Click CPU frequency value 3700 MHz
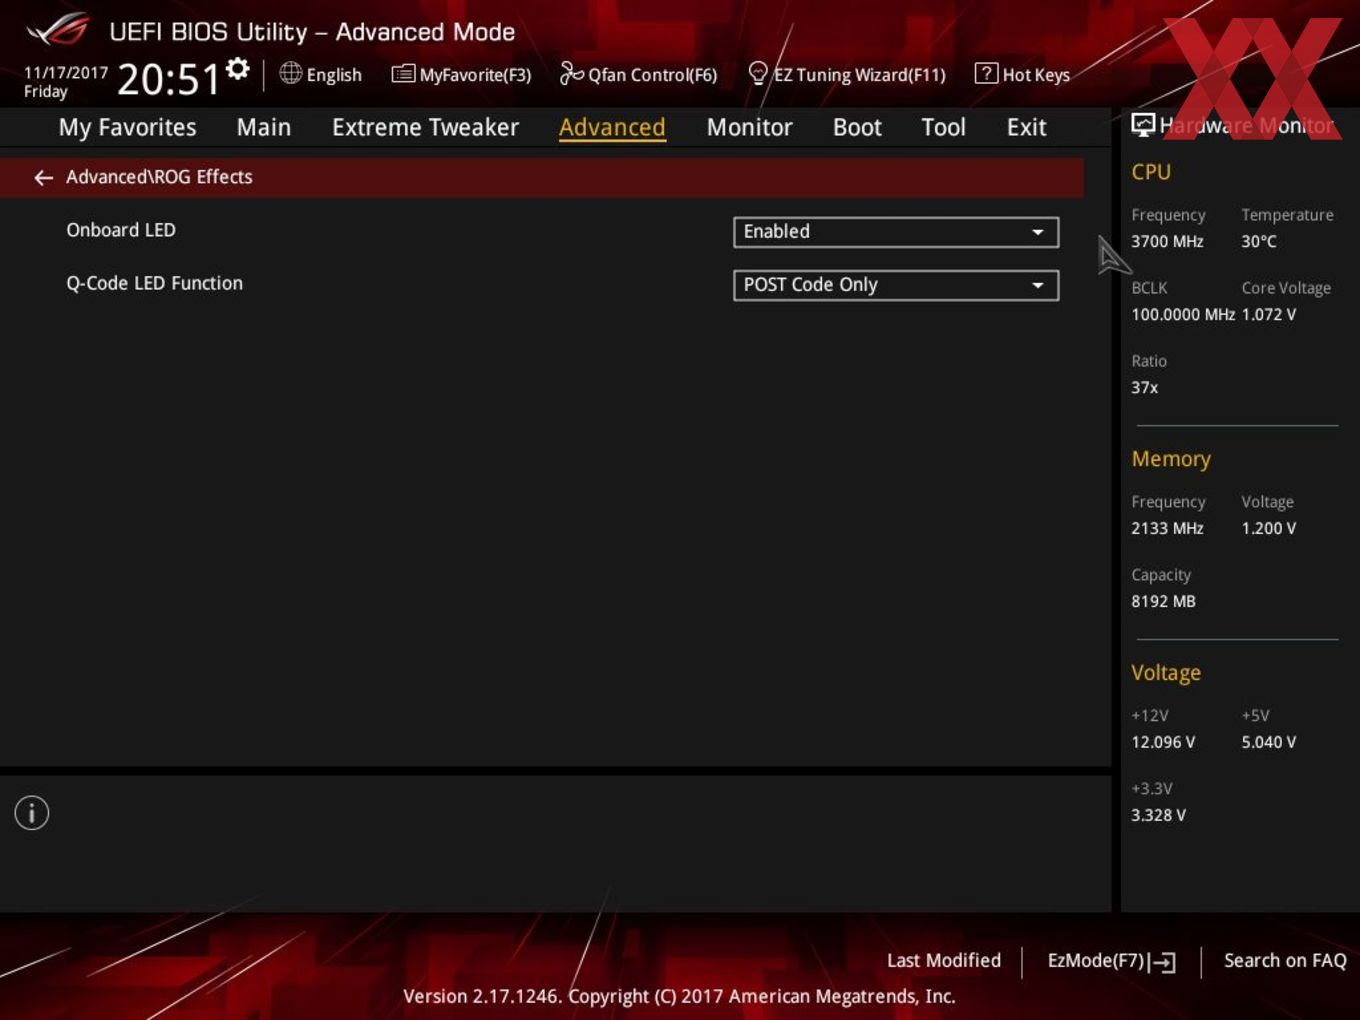Viewport: 1360px width, 1020px height. pyautogui.click(x=1167, y=241)
